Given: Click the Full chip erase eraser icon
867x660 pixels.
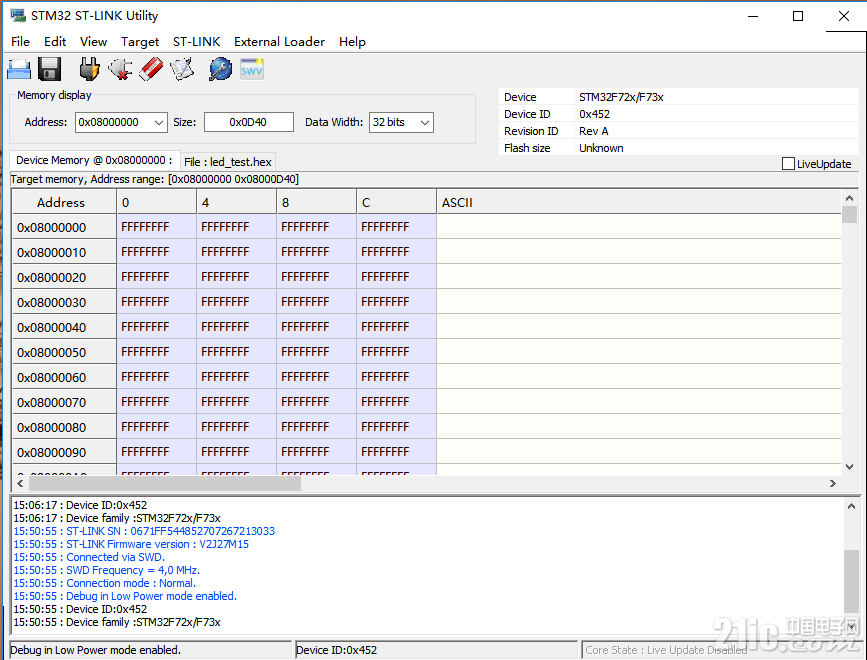Looking at the screenshot, I should pos(151,70).
